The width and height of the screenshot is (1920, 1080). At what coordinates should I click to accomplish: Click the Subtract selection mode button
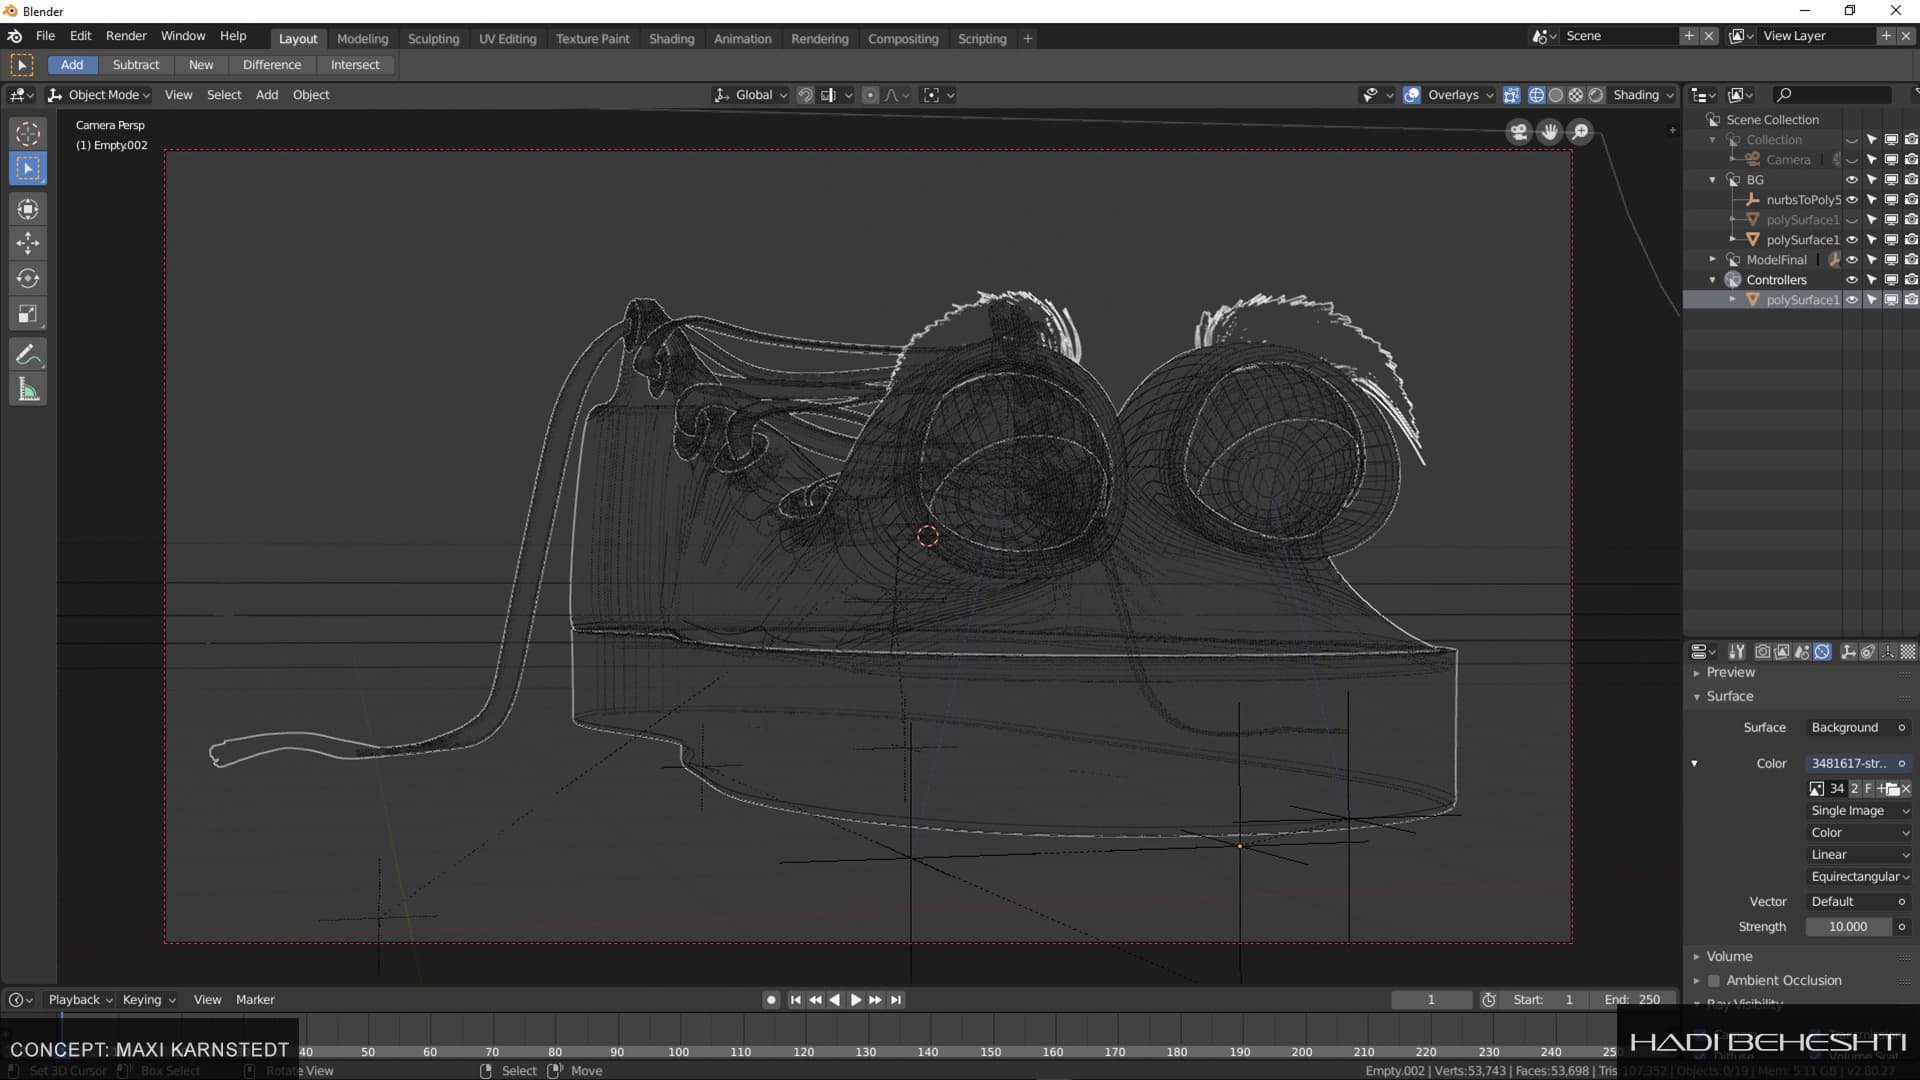[135, 65]
